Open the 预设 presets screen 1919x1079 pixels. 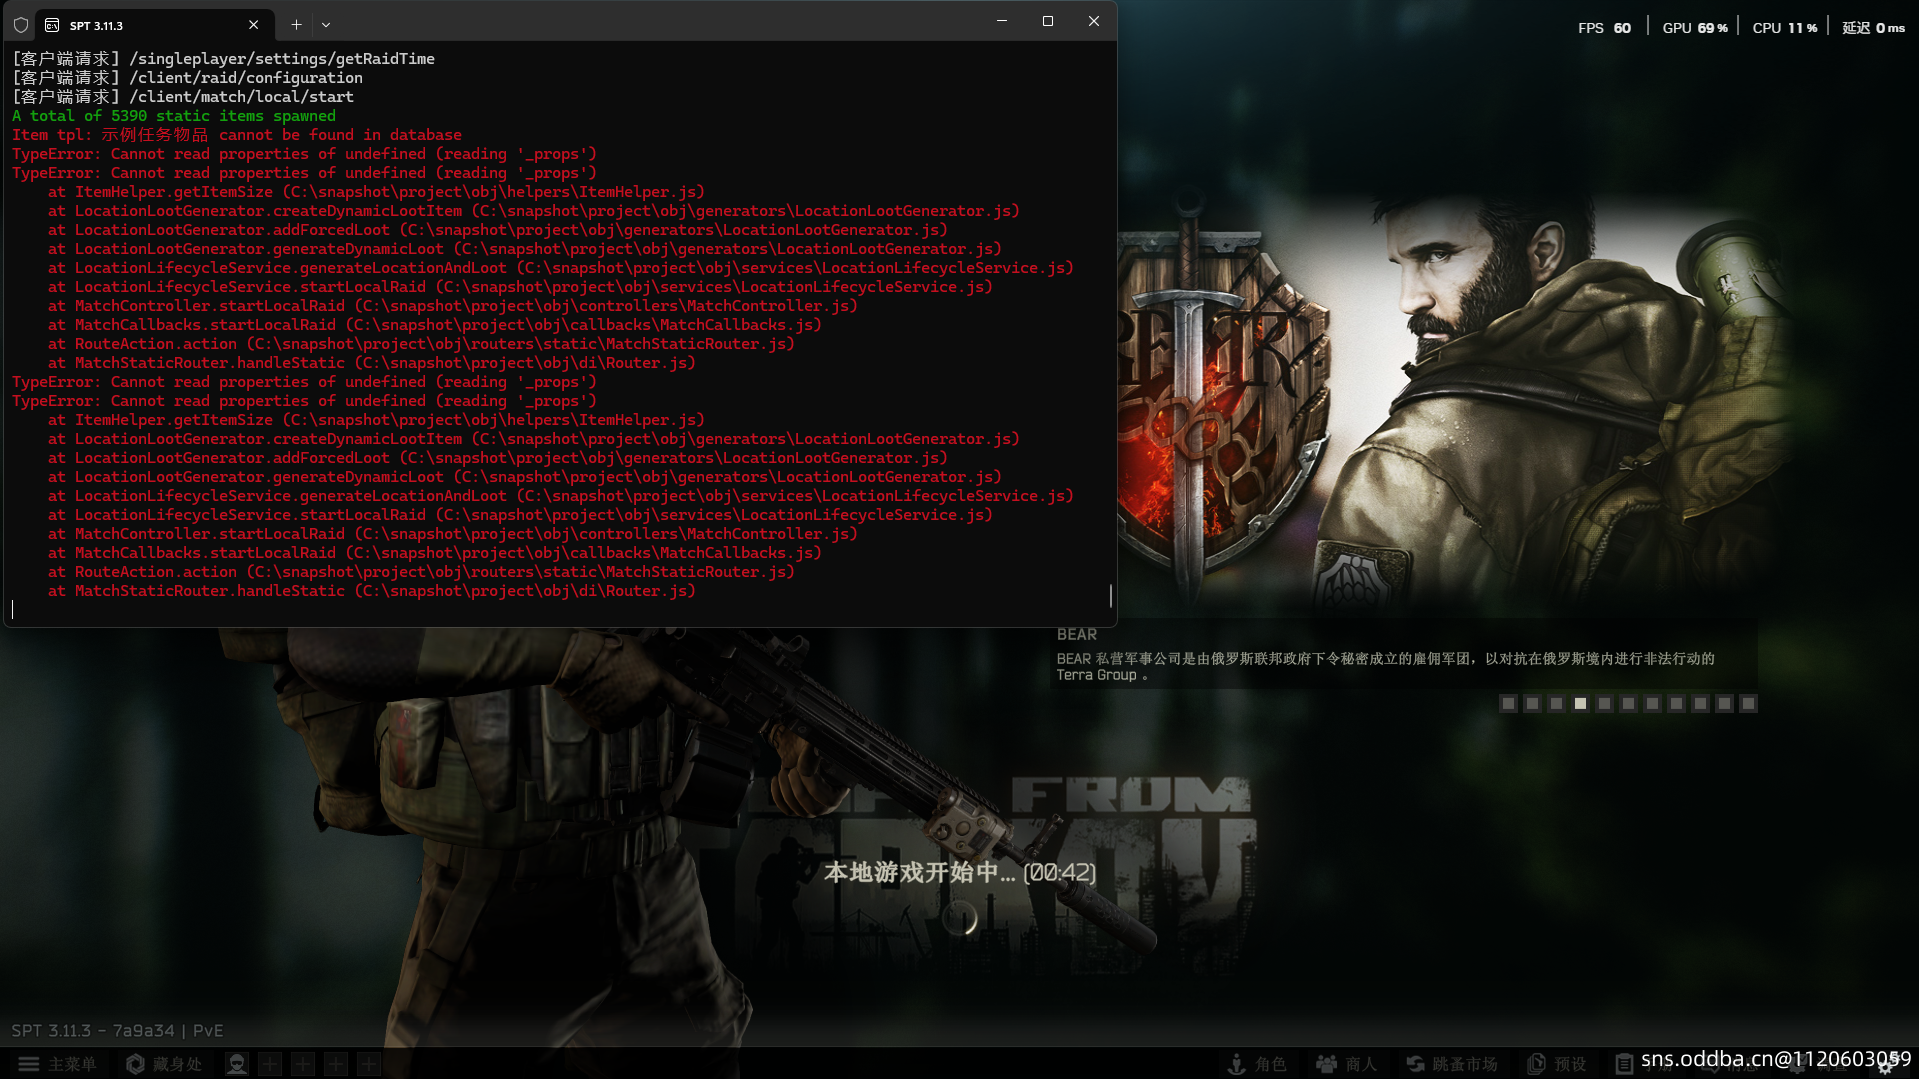(x=1557, y=1064)
